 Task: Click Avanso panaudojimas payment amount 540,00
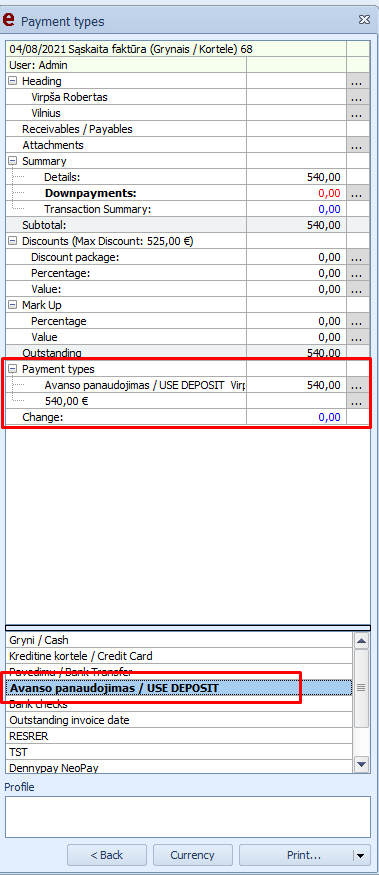click(324, 386)
